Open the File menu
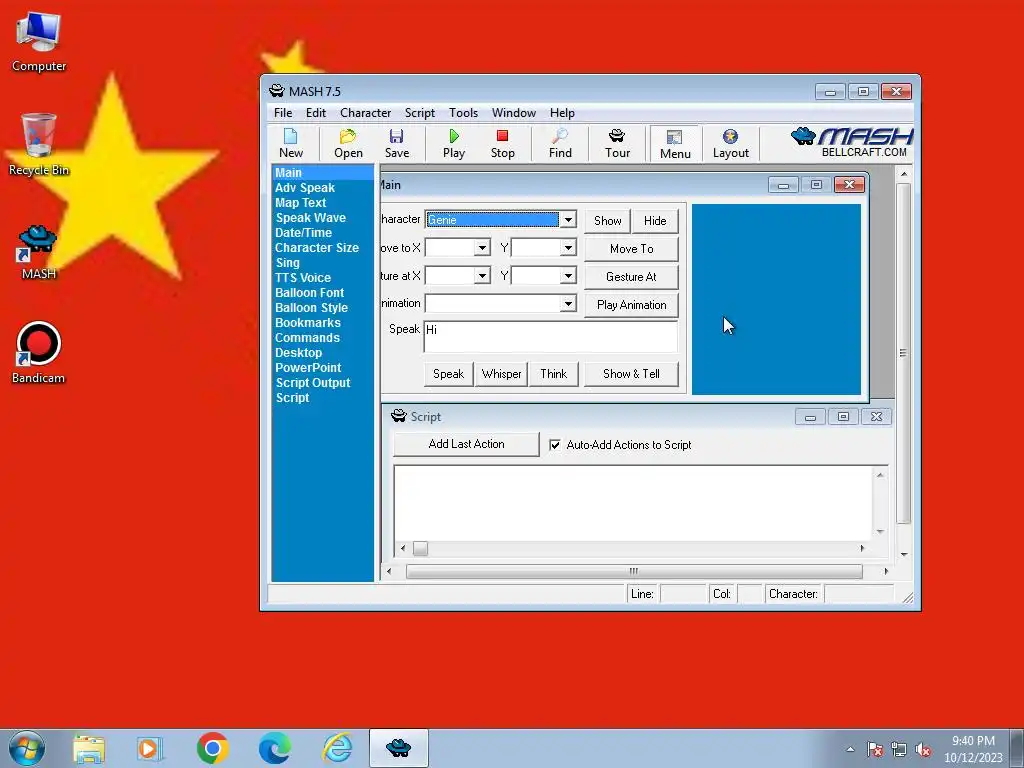The image size is (1024, 768). [283, 113]
